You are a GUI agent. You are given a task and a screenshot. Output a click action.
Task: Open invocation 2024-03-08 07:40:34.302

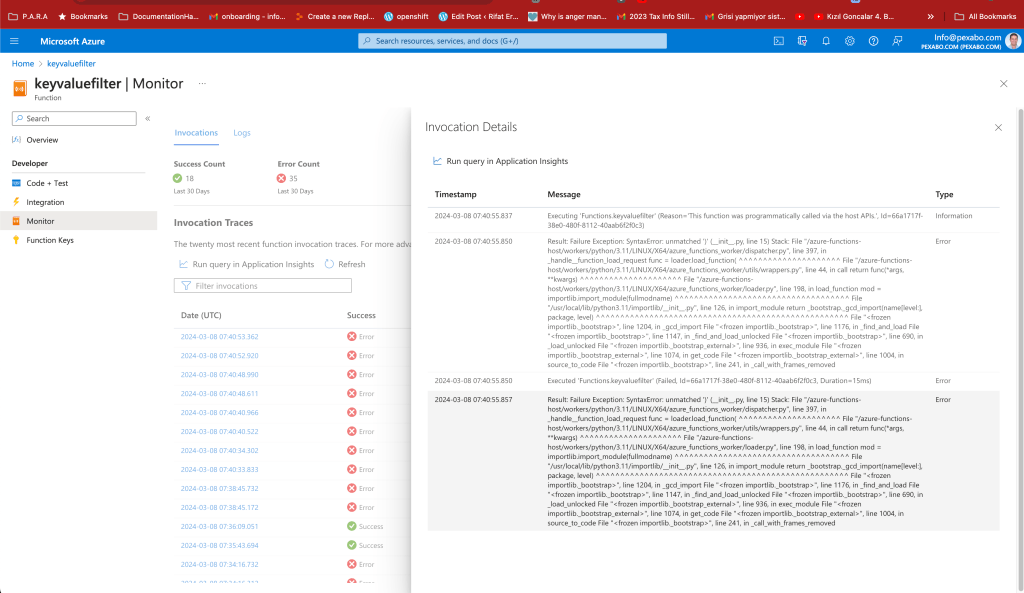point(219,451)
